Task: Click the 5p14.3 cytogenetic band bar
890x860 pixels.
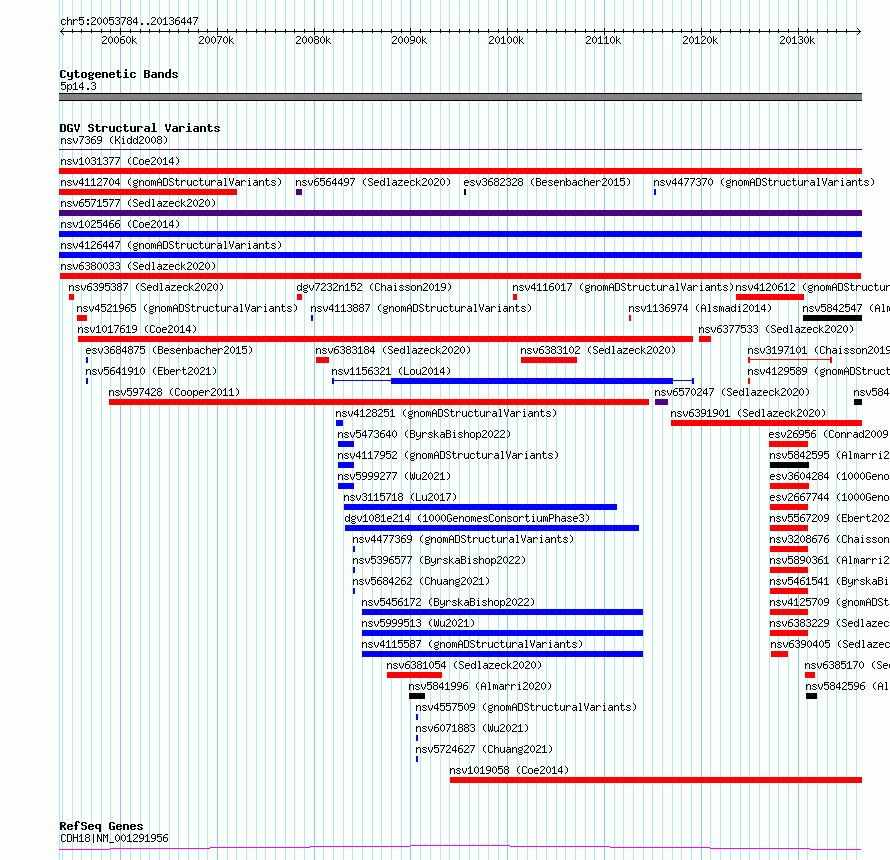Action: tap(460, 97)
